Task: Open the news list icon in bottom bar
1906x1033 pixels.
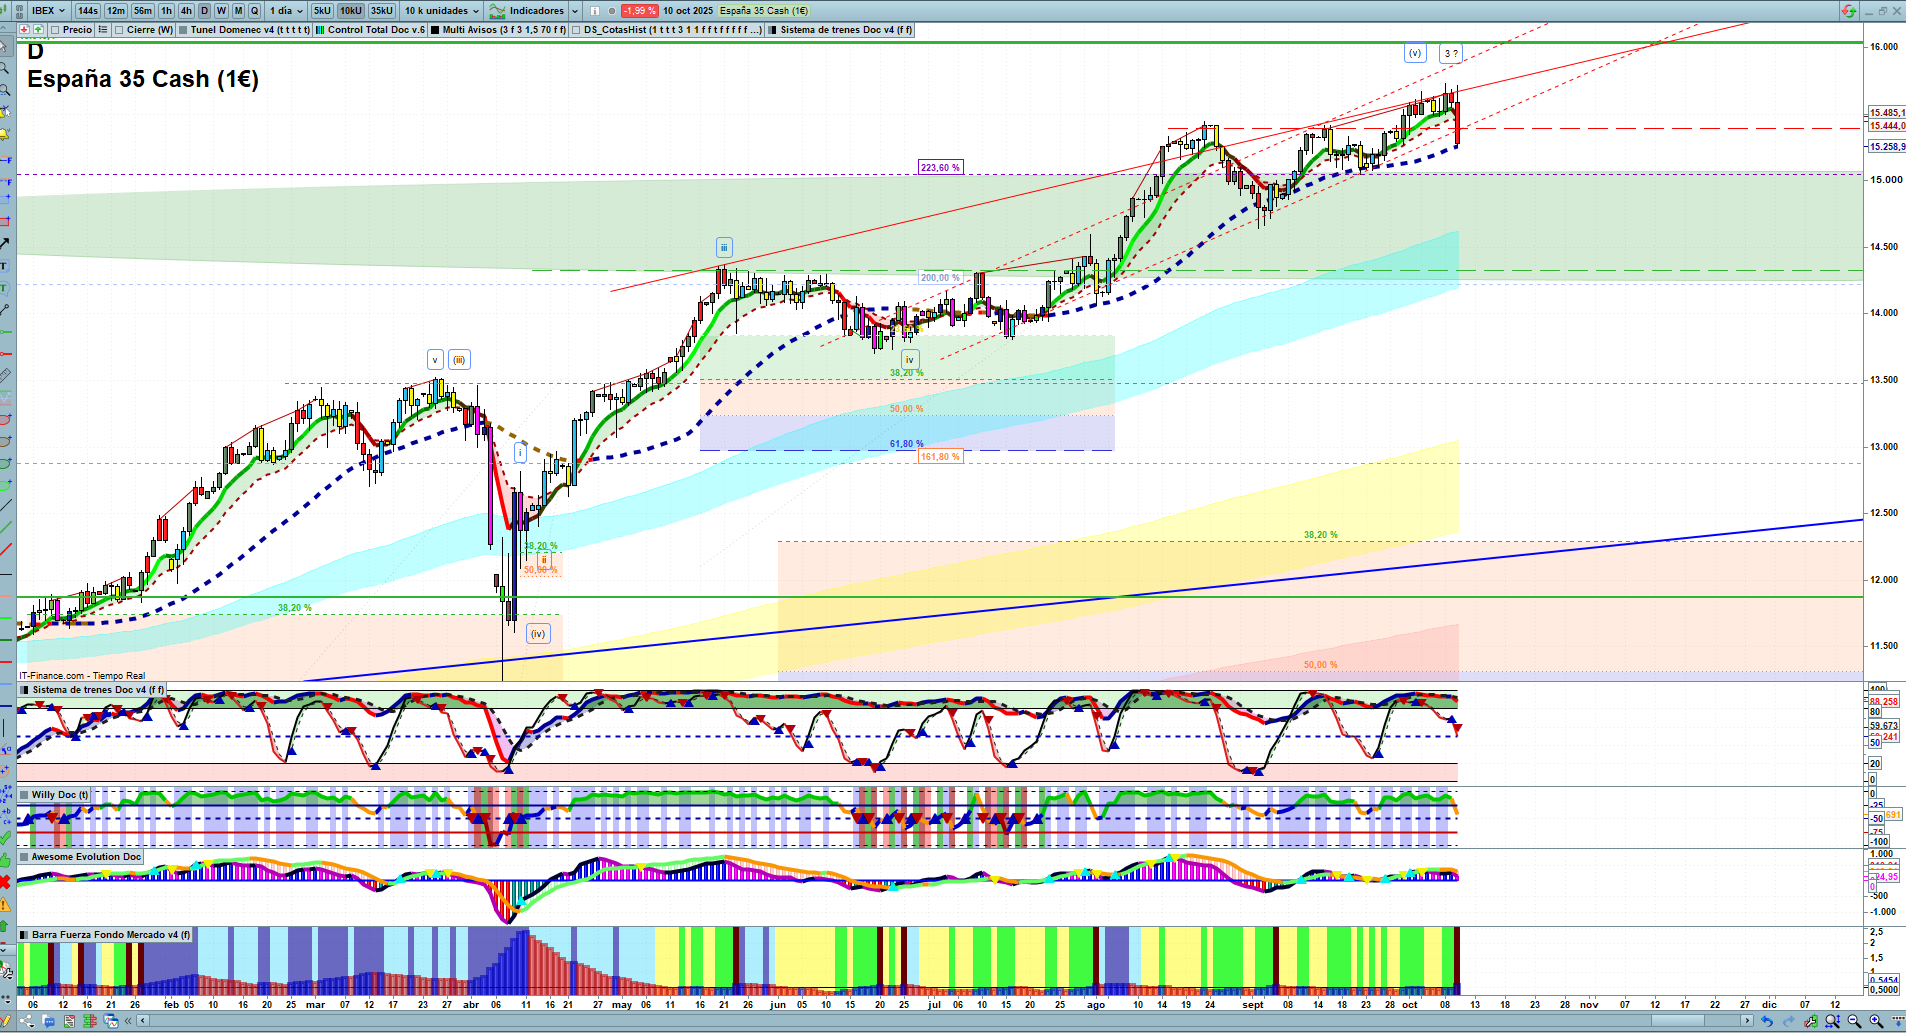Action: coord(69,1021)
